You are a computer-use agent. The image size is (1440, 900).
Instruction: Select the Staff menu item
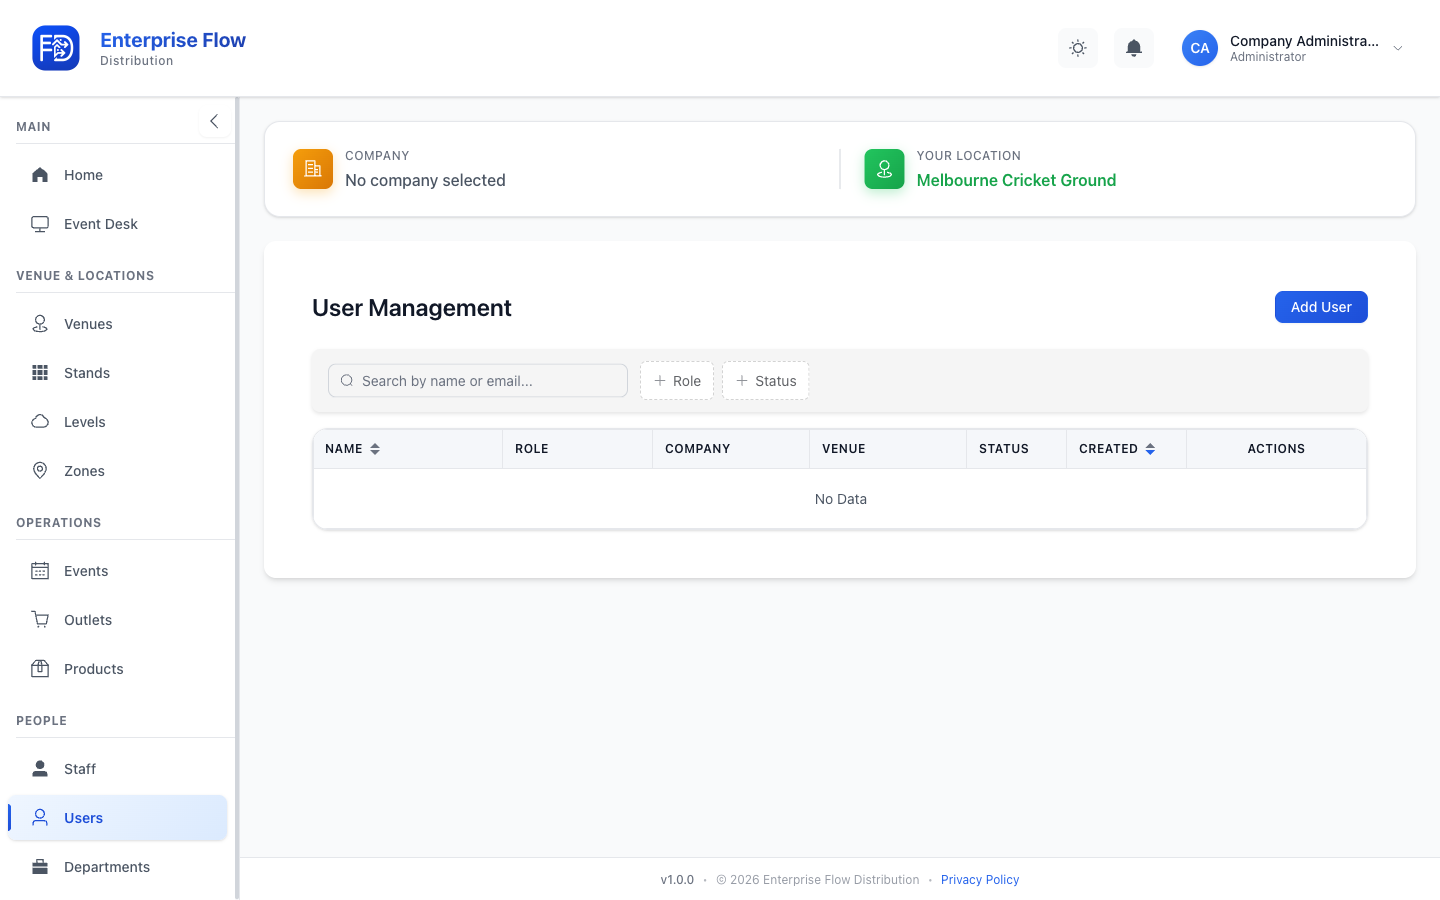(x=118, y=769)
